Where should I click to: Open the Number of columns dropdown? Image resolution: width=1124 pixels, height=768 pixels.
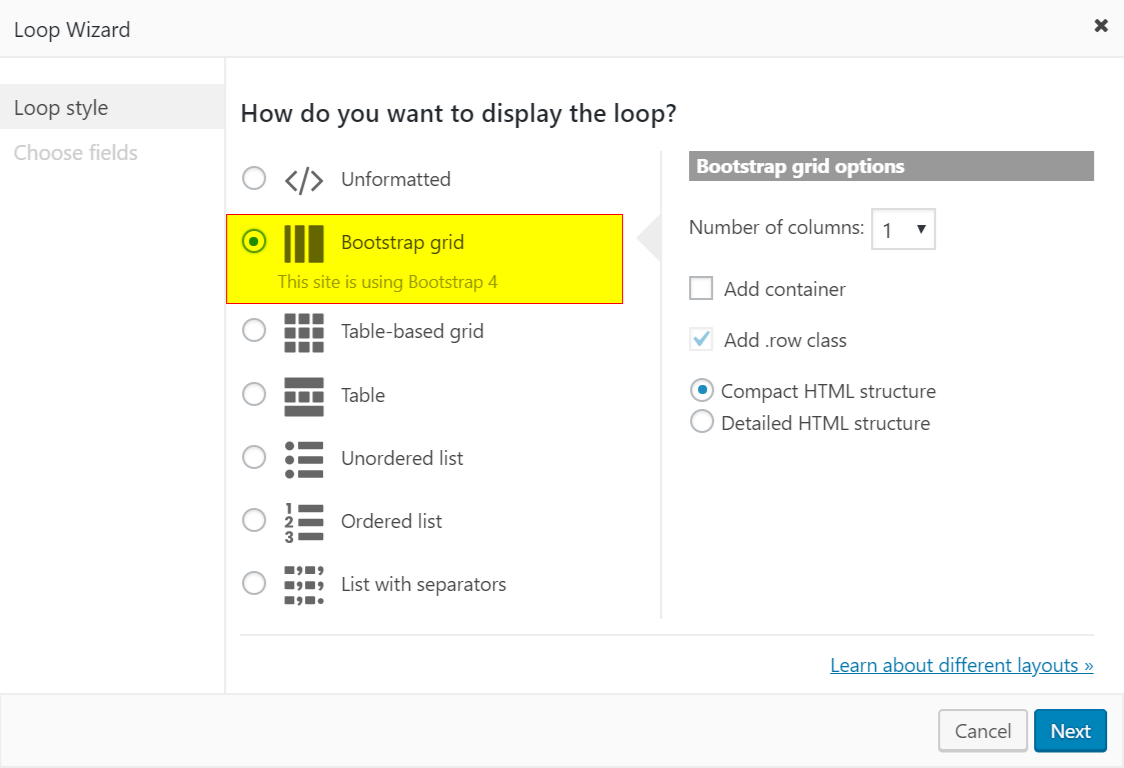[x=903, y=229]
